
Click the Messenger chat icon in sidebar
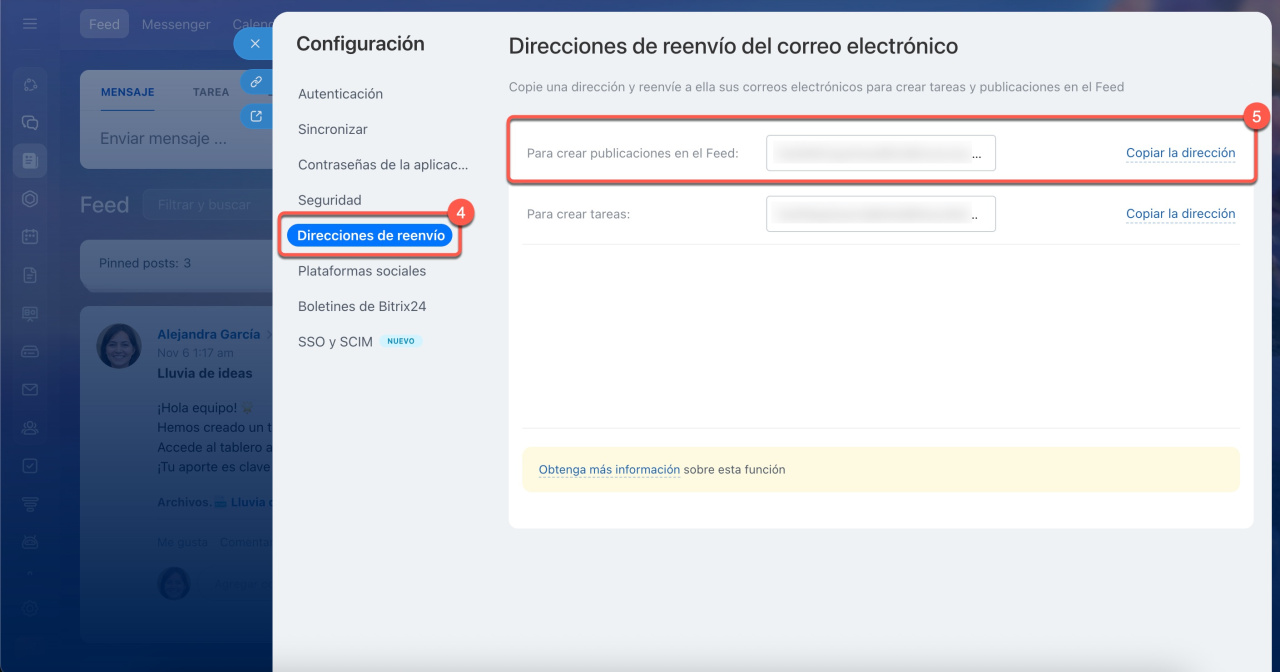click(x=30, y=122)
